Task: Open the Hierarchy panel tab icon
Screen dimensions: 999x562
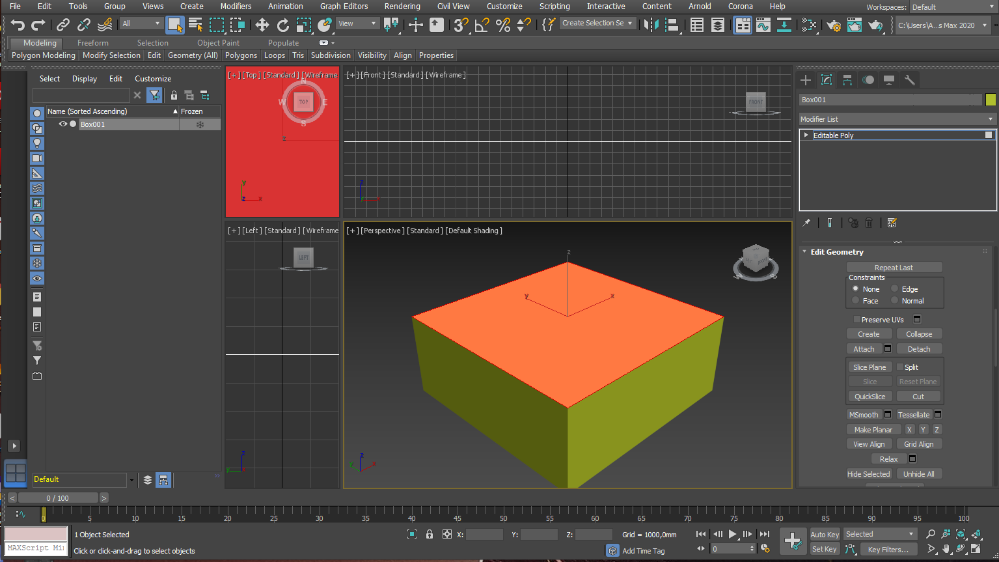Action: point(847,80)
